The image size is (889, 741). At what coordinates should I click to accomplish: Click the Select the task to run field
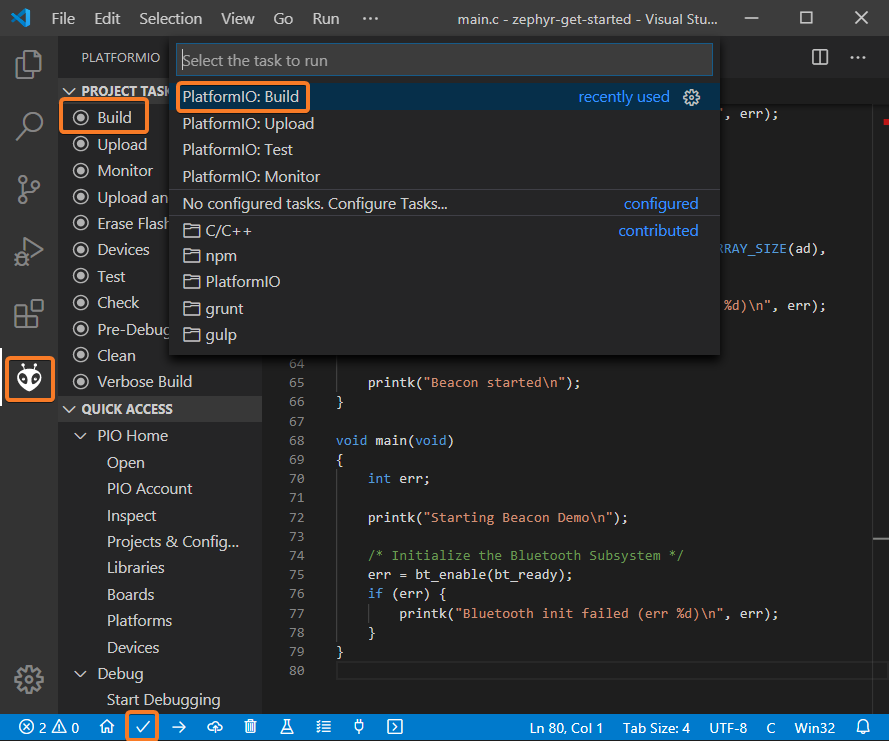pyautogui.click(x=444, y=60)
